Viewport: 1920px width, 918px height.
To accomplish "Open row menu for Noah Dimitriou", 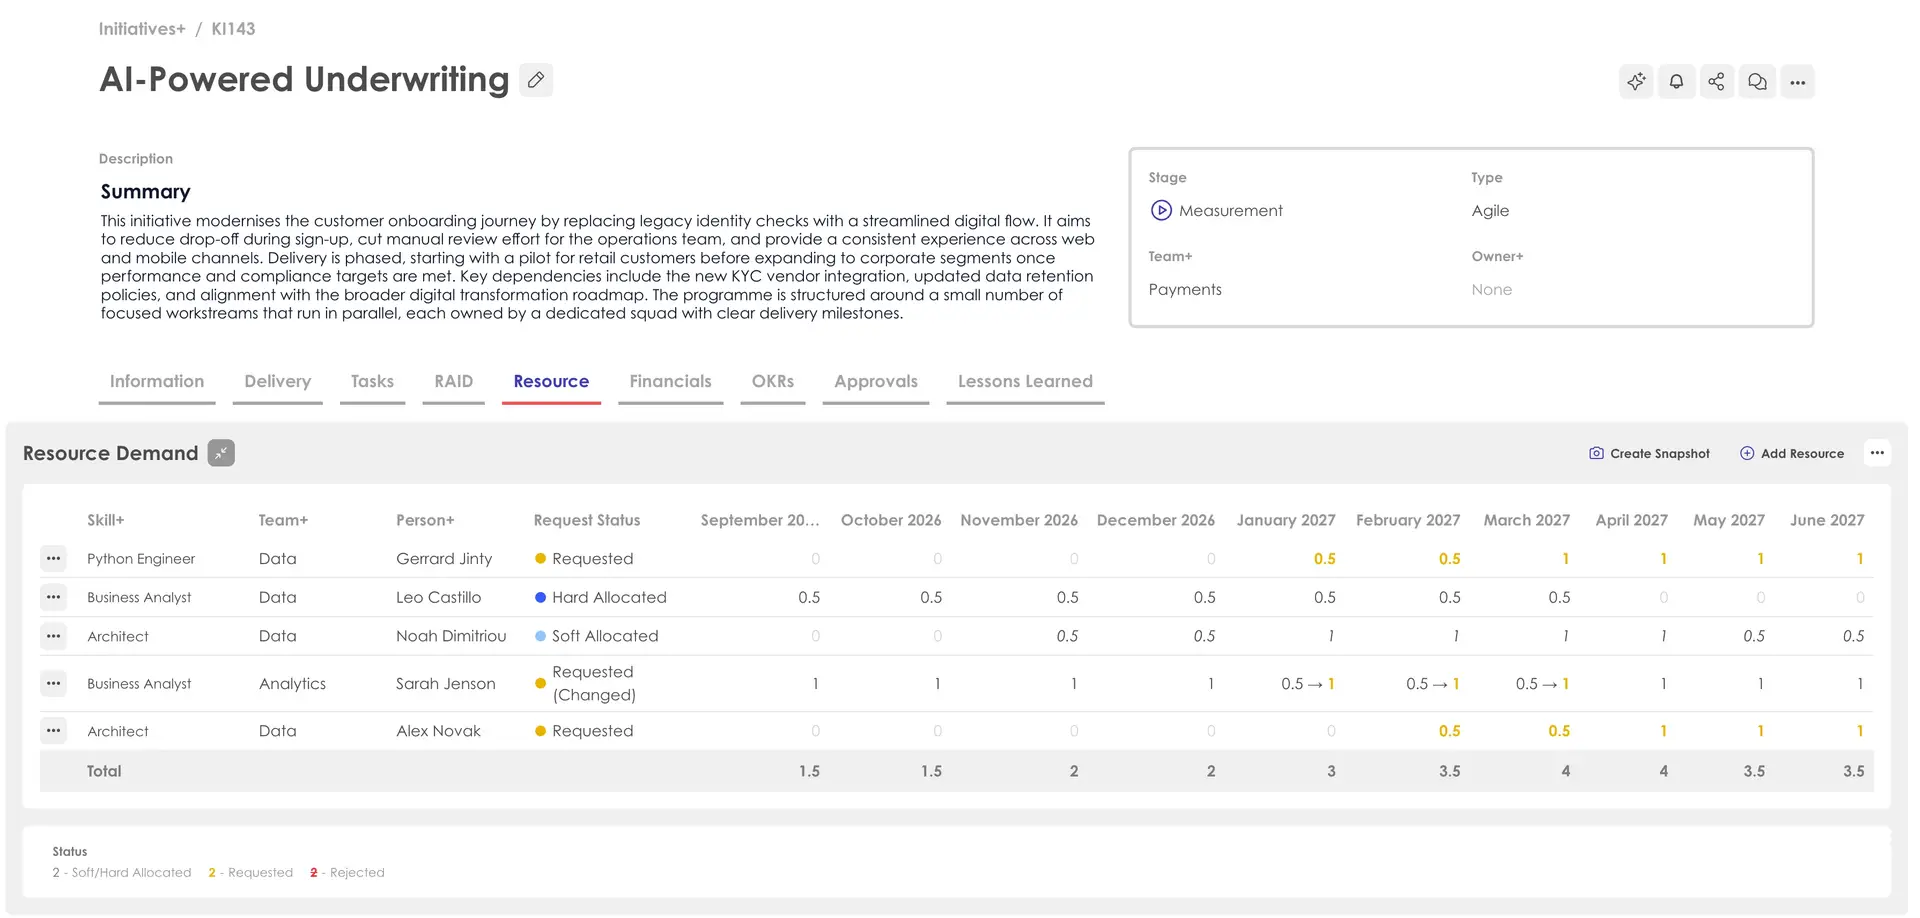I will click(x=54, y=636).
